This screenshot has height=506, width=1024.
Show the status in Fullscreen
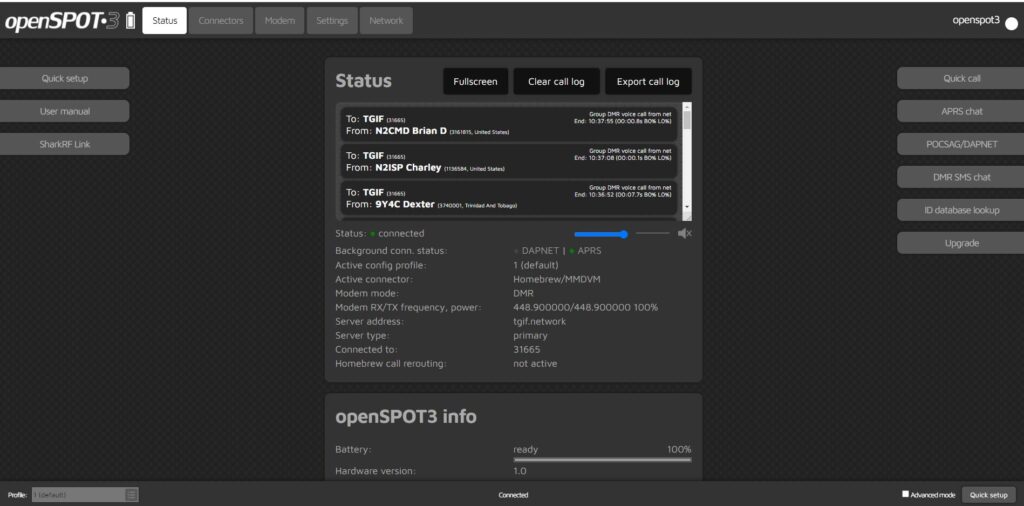pos(475,82)
